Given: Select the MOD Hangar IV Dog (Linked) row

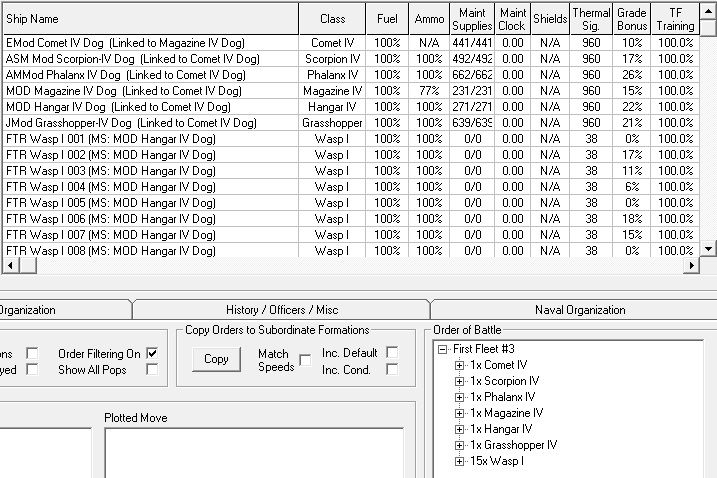Looking at the screenshot, I should (x=351, y=107).
